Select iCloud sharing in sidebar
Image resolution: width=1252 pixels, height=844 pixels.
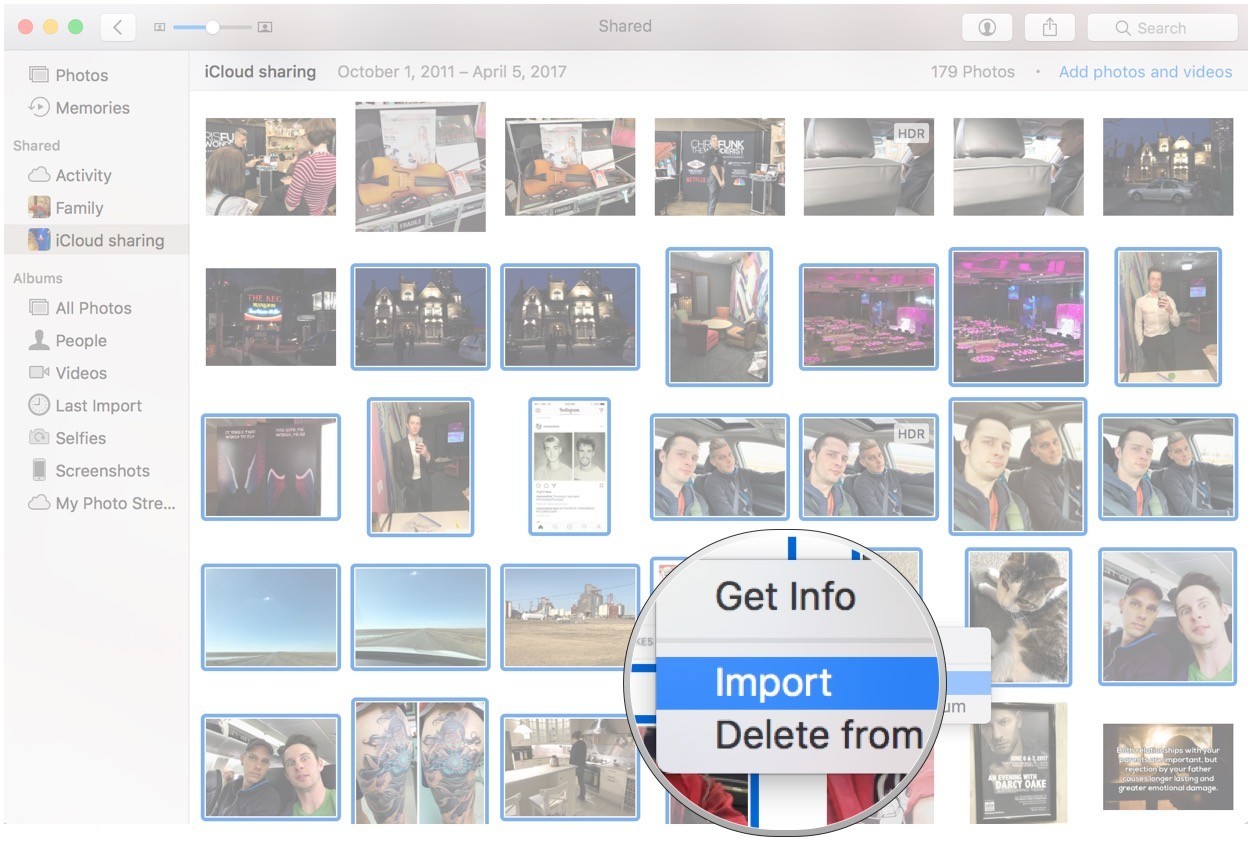pyautogui.click(x=95, y=240)
